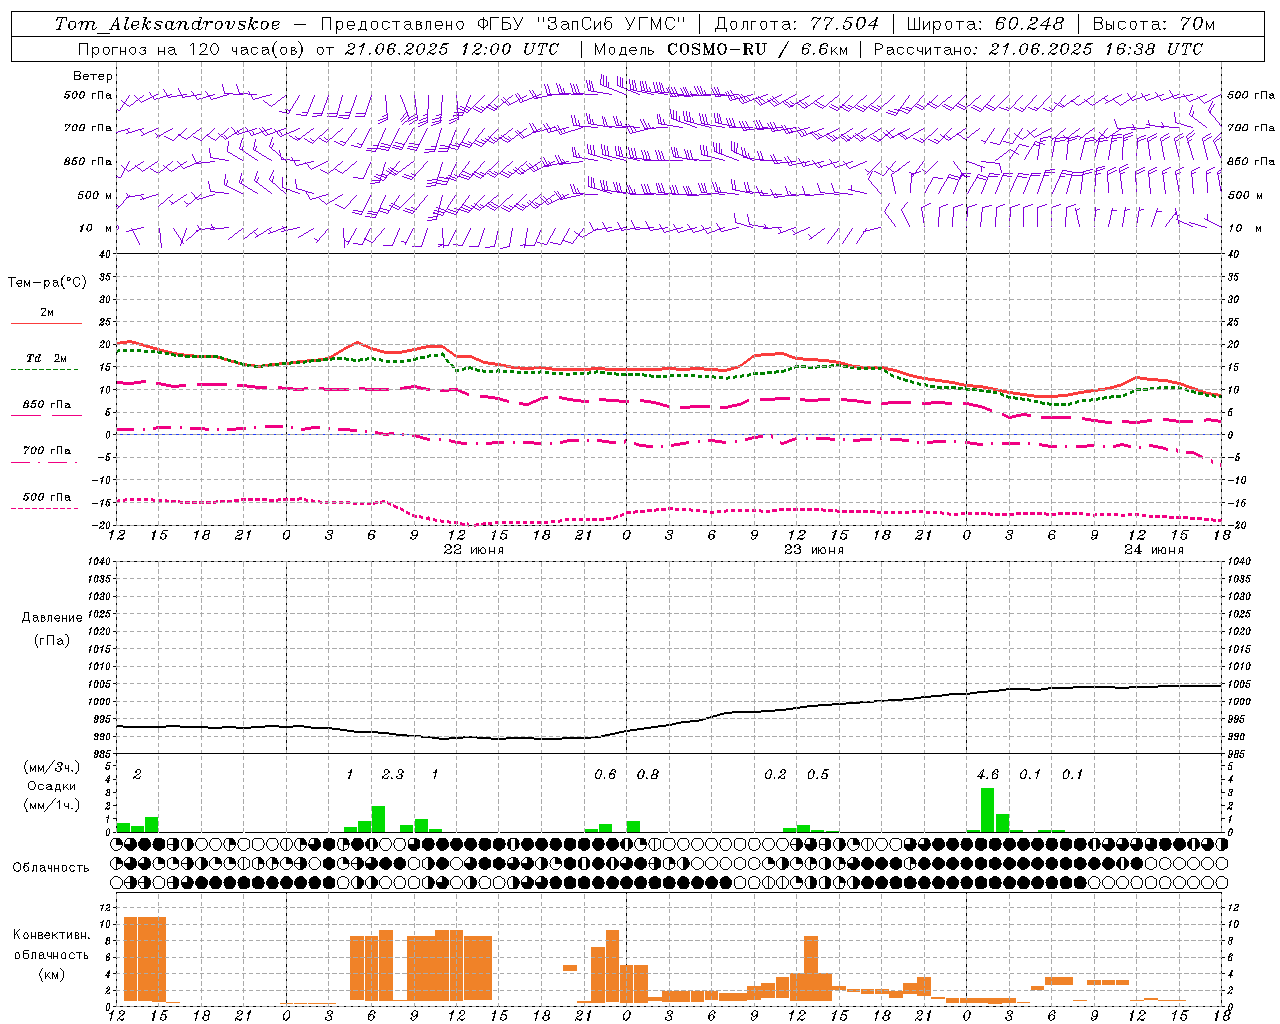Click the Долгота: 77.504 longitude value

[796, 24]
